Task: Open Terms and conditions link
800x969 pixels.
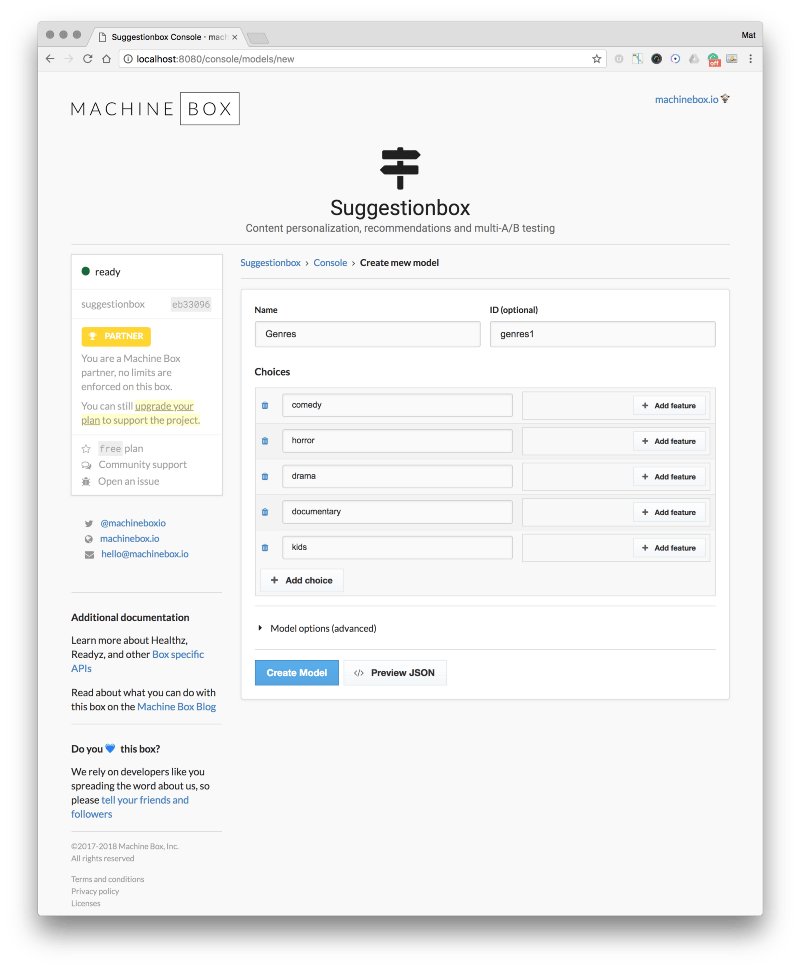Action: 107,879
